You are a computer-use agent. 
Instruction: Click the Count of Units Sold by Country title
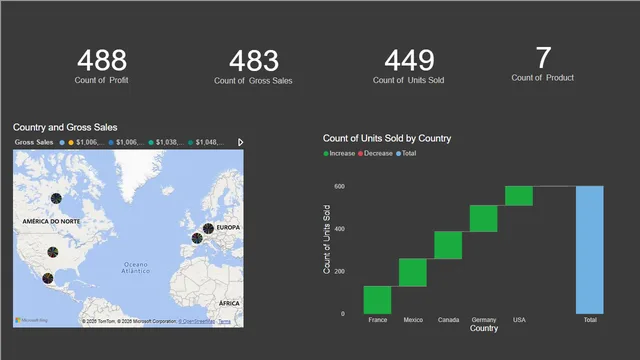(387, 138)
